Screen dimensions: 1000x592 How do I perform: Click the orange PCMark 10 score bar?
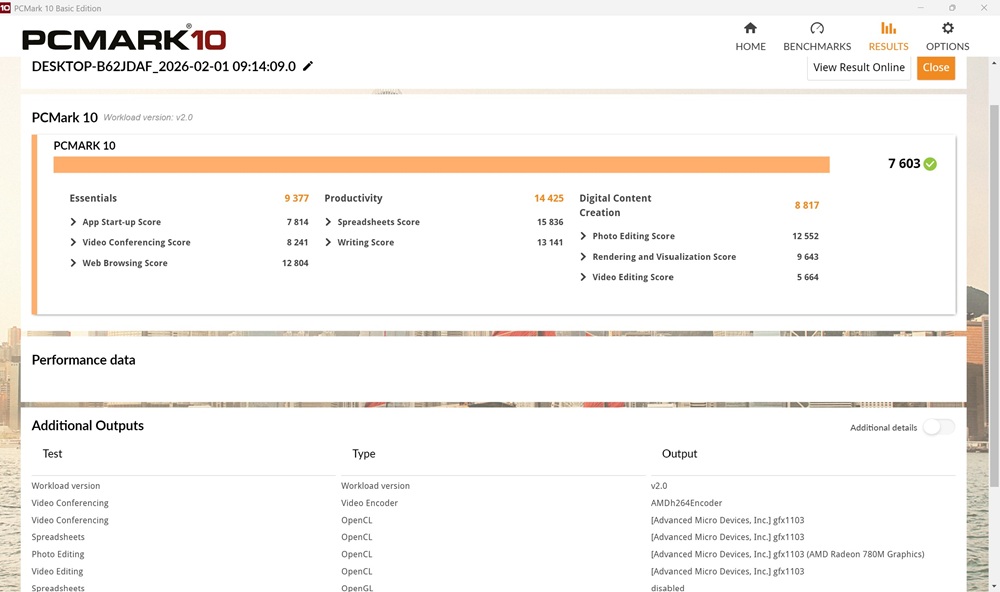click(441, 165)
